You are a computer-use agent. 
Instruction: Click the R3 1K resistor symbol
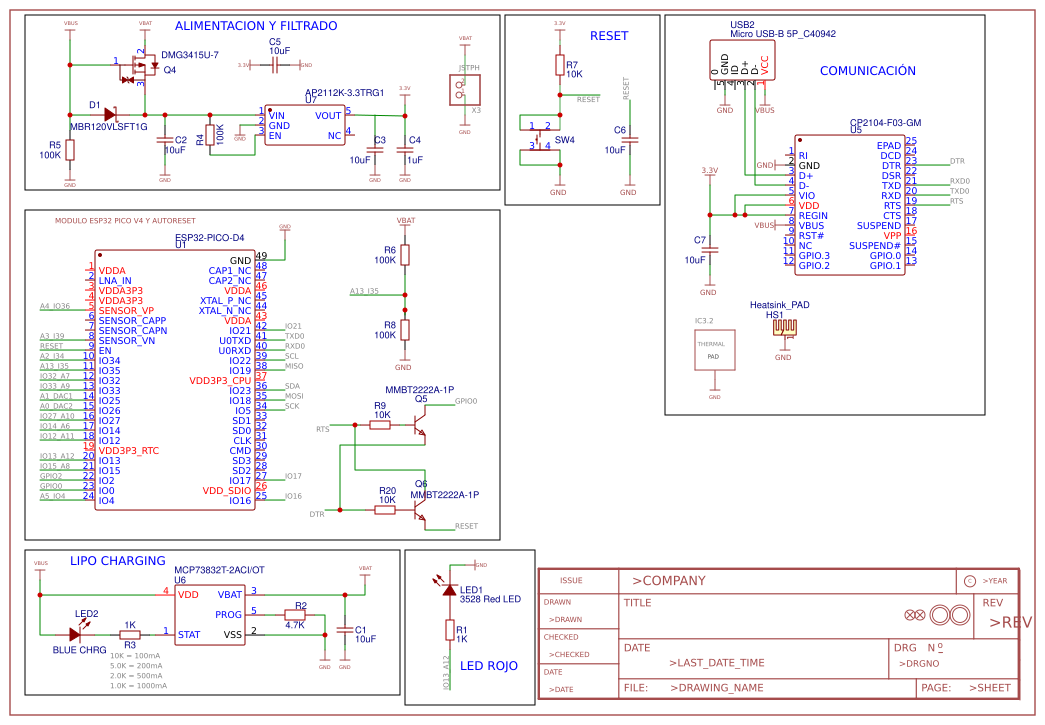(x=129, y=635)
